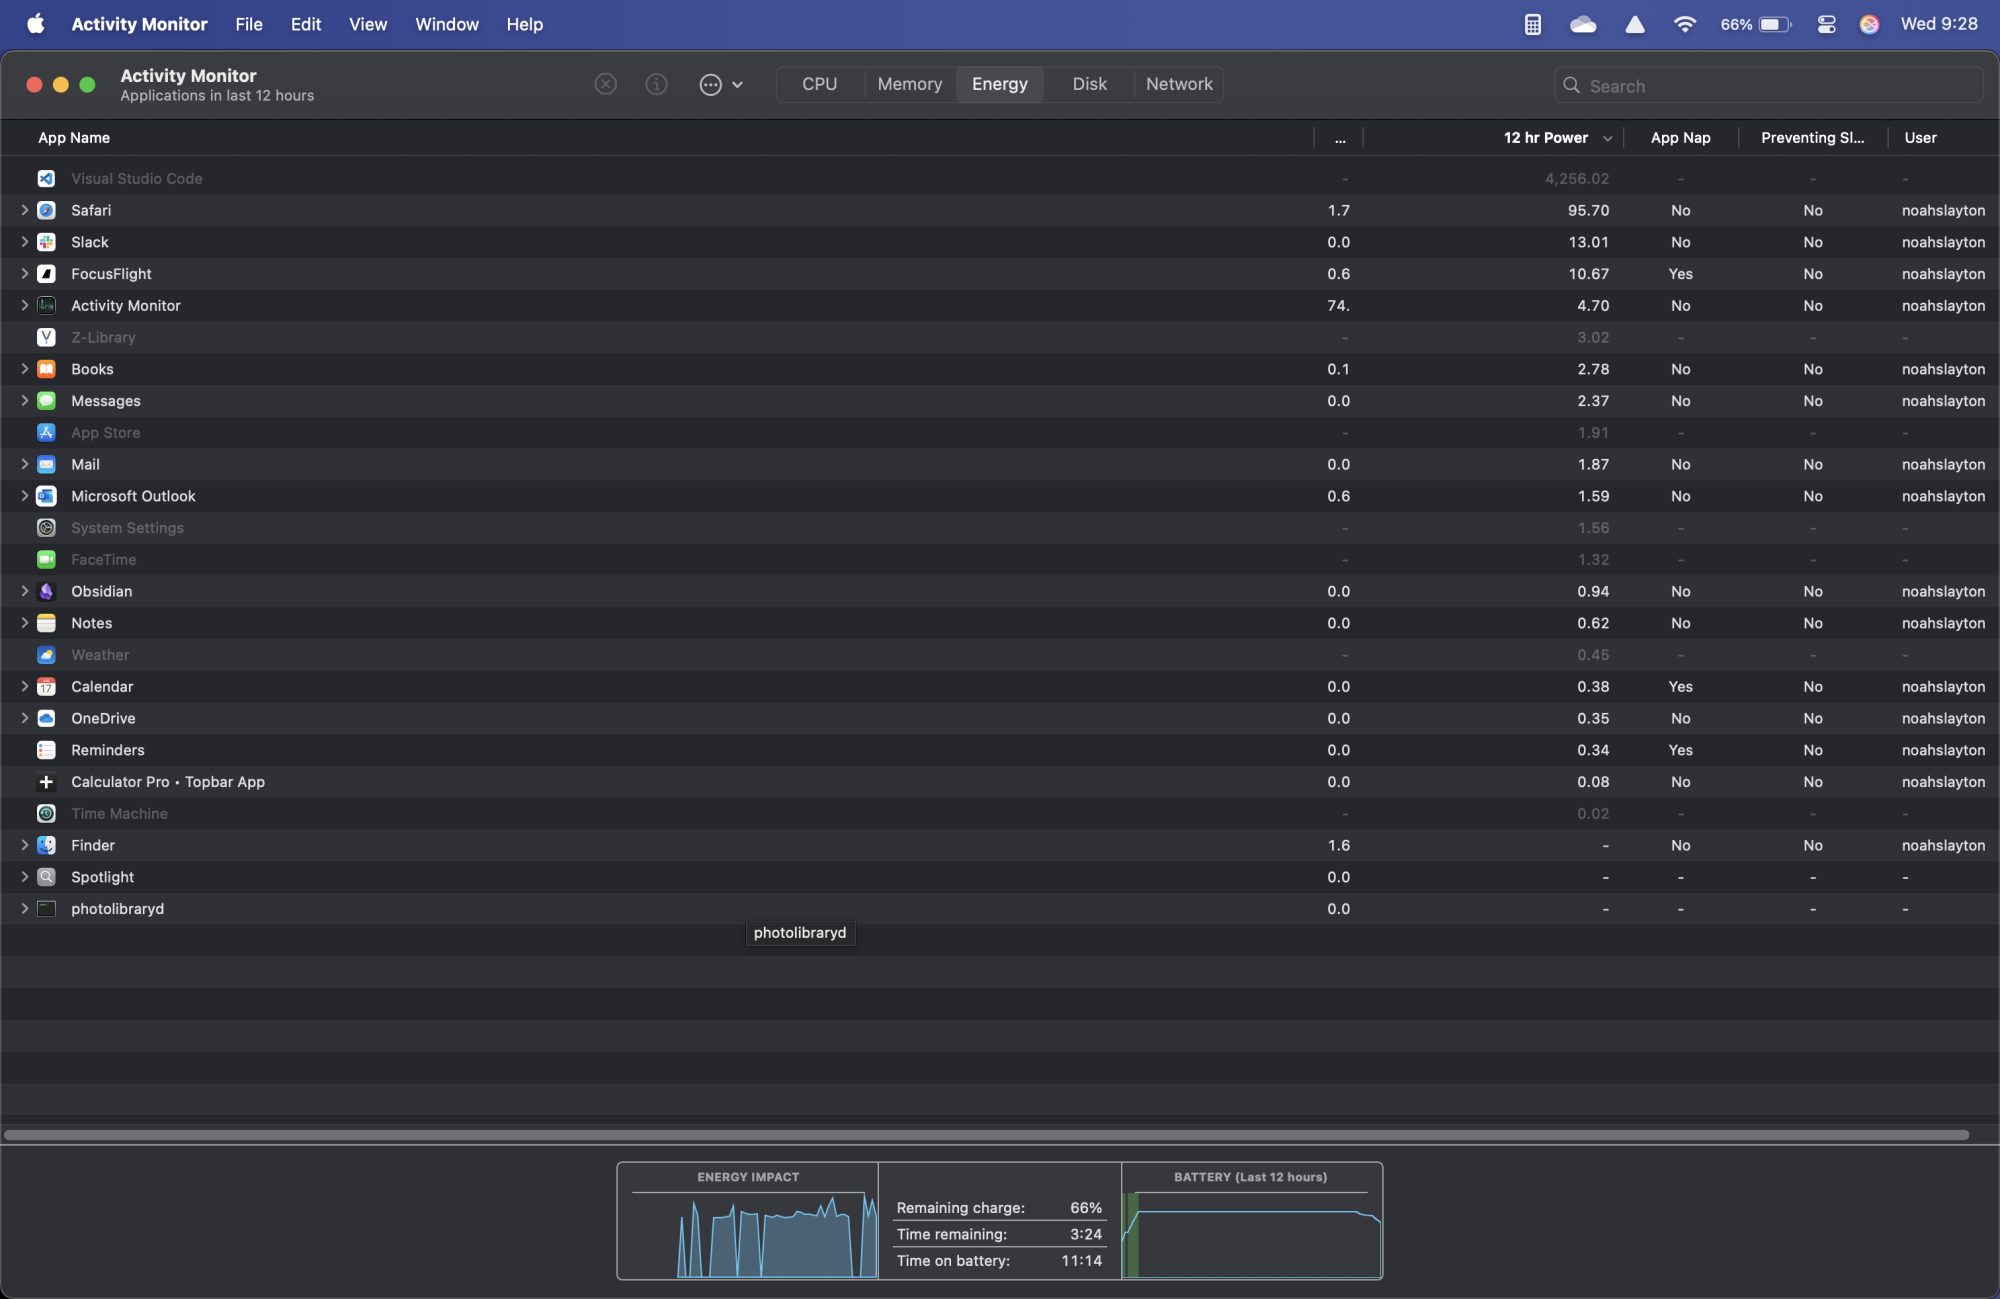Open the Apple menu
This screenshot has width=2000, height=1299.
tap(35, 24)
